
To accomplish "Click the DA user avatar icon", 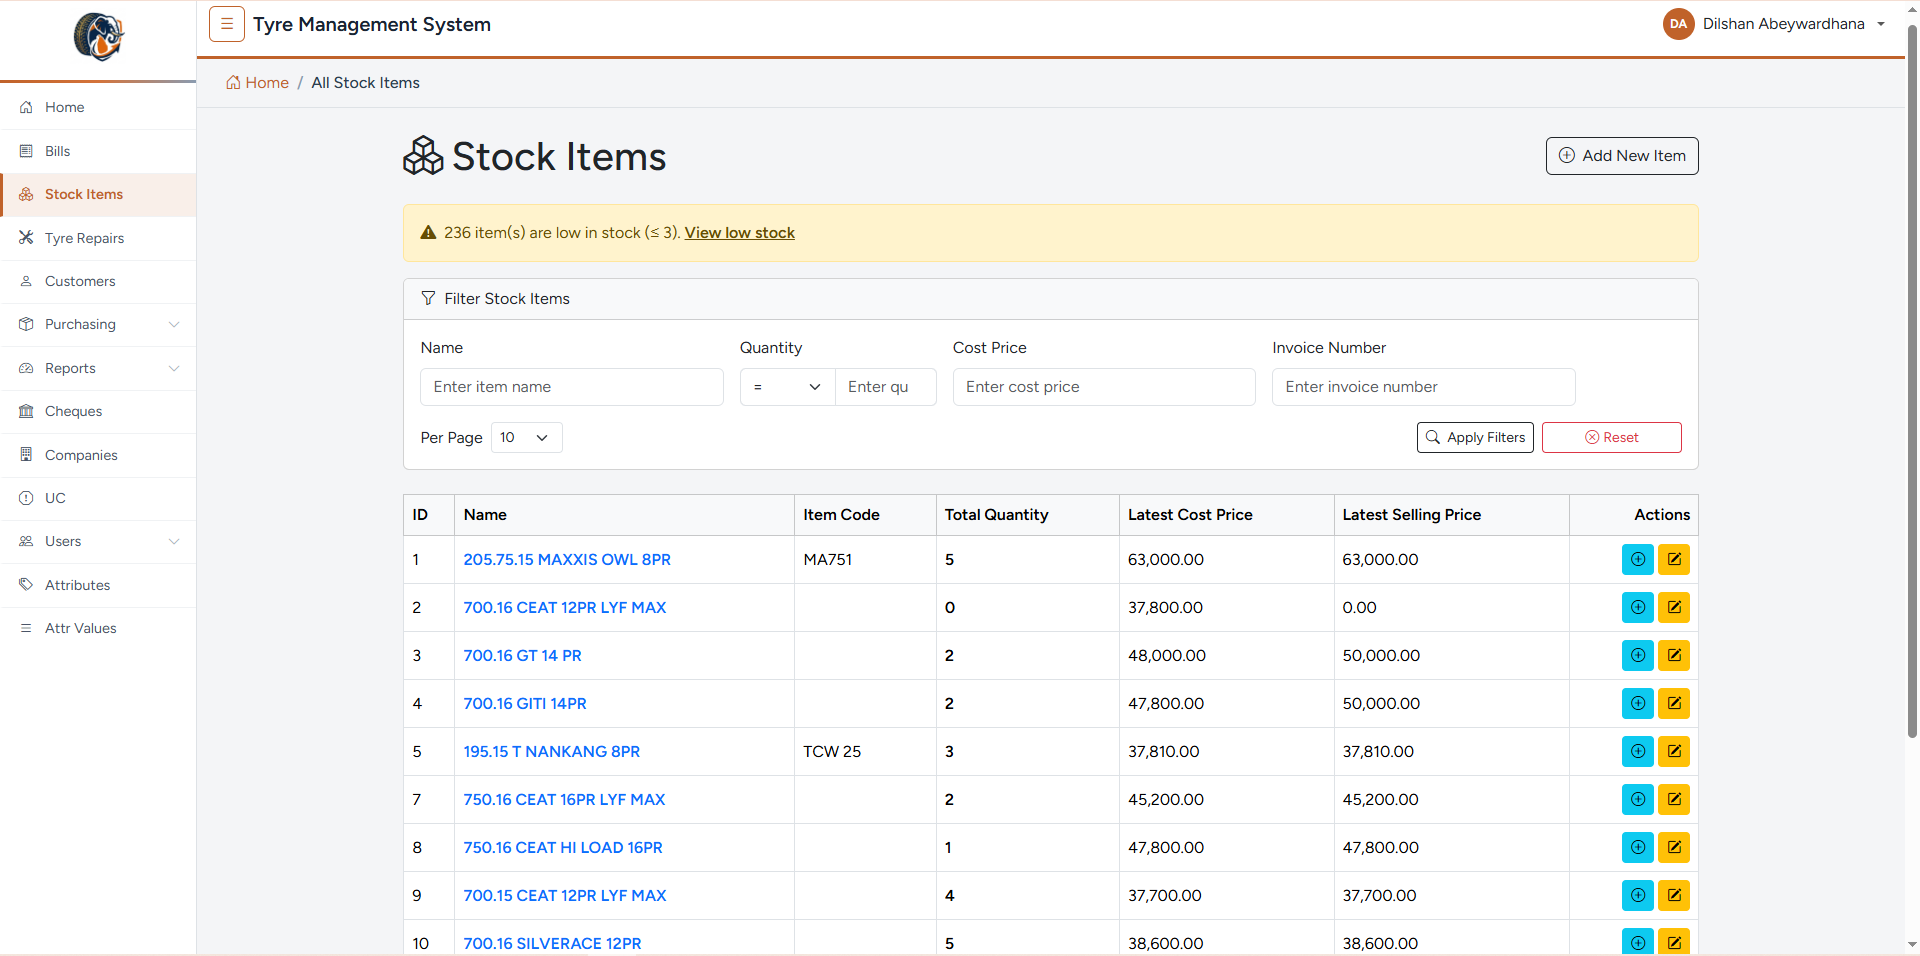I will [1678, 24].
